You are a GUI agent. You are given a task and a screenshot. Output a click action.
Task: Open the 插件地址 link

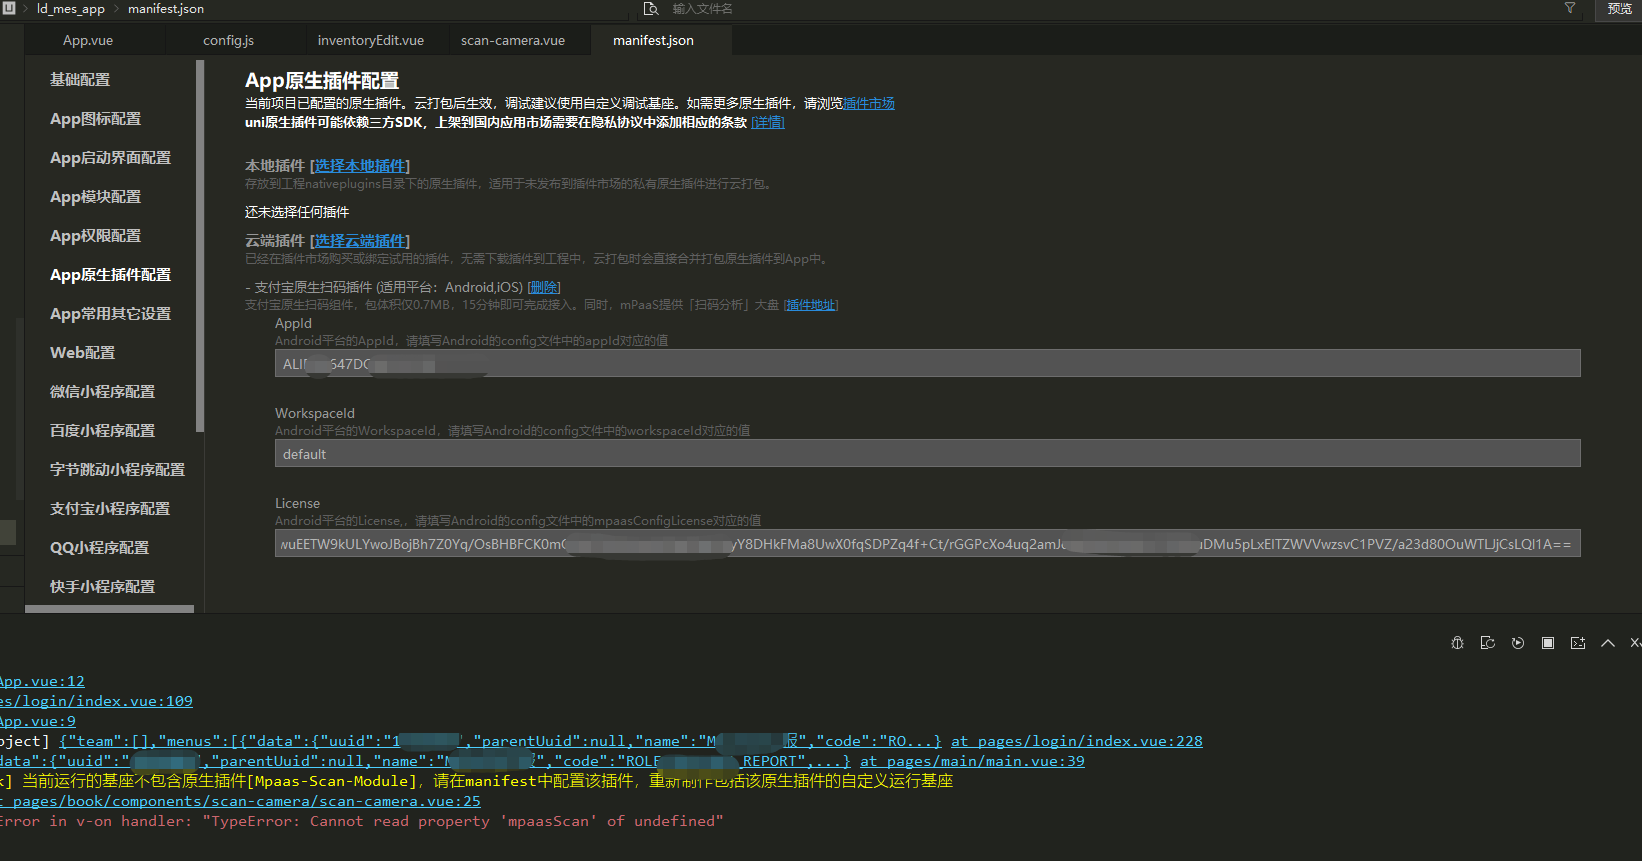coord(811,305)
